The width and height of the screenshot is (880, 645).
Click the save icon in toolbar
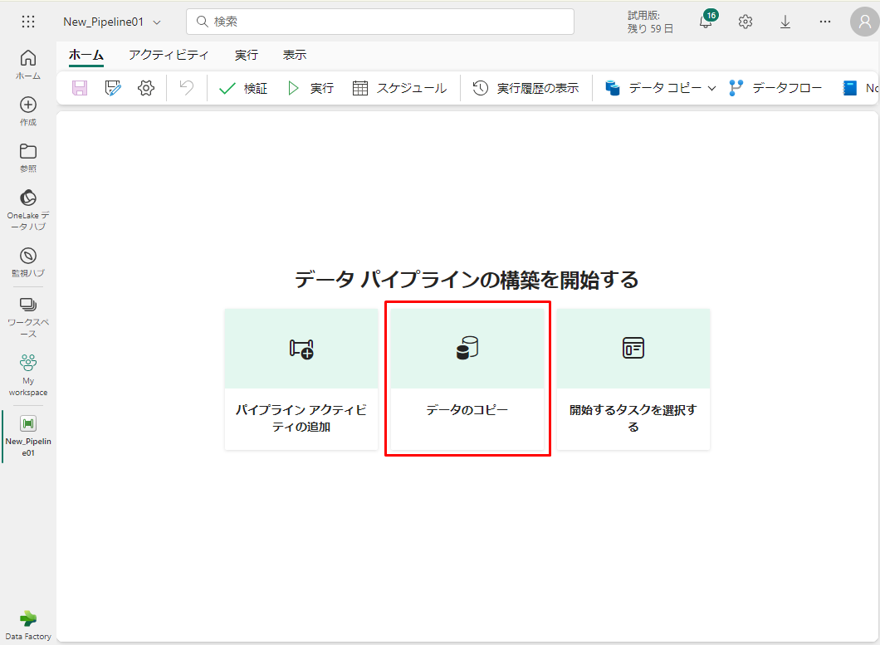click(80, 88)
